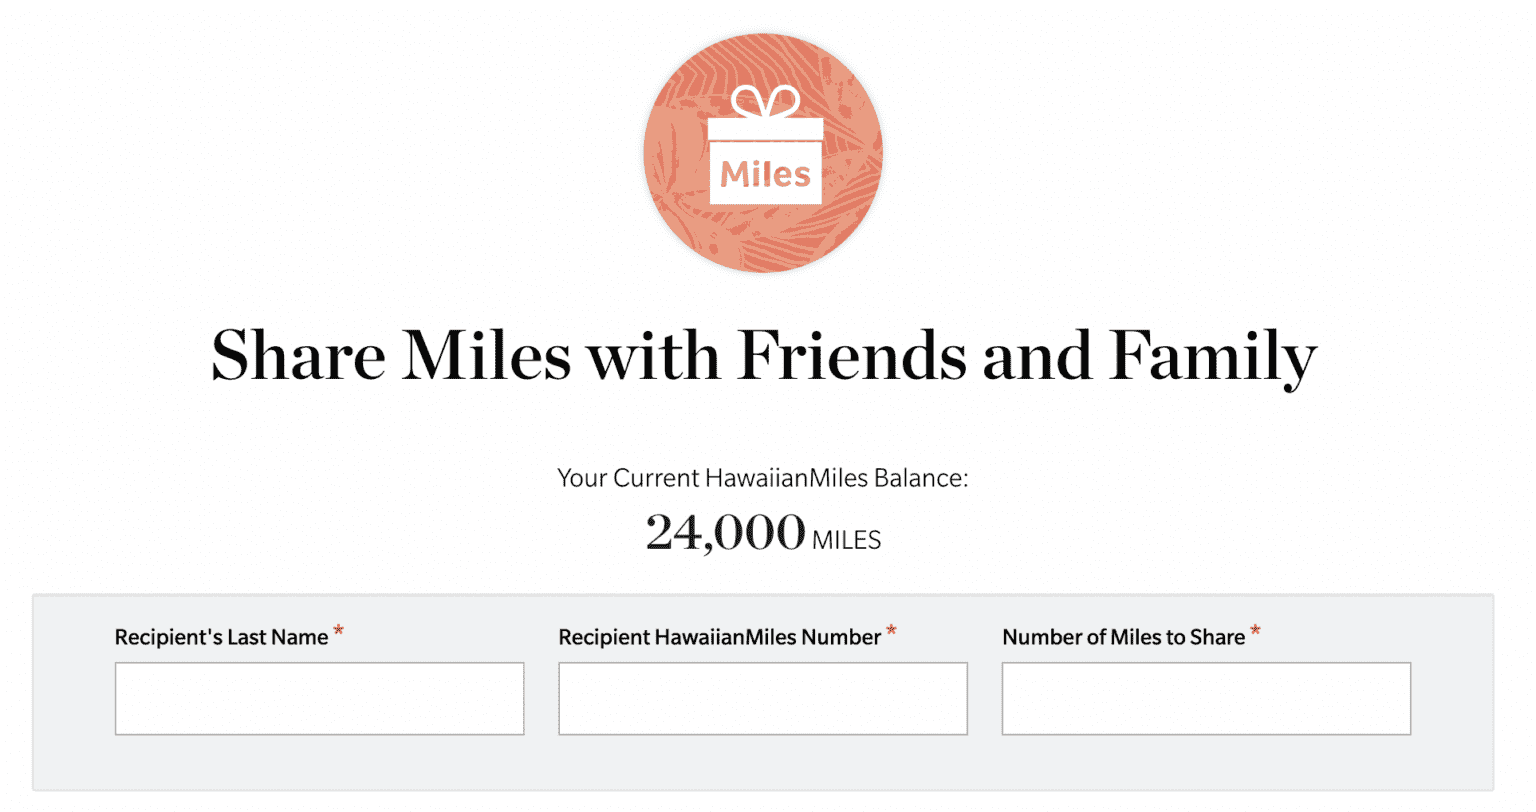Focus the Number of Miles to Share field
Viewport: 1536px width, 812px height.
(x=1206, y=698)
